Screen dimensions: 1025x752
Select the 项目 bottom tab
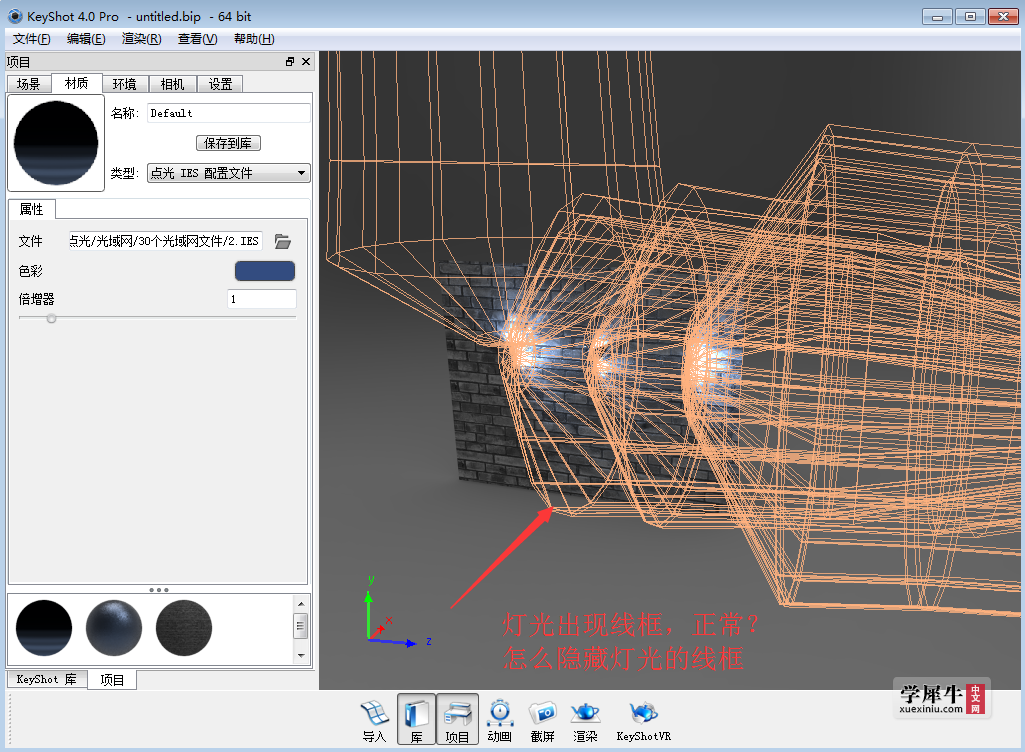[112, 680]
